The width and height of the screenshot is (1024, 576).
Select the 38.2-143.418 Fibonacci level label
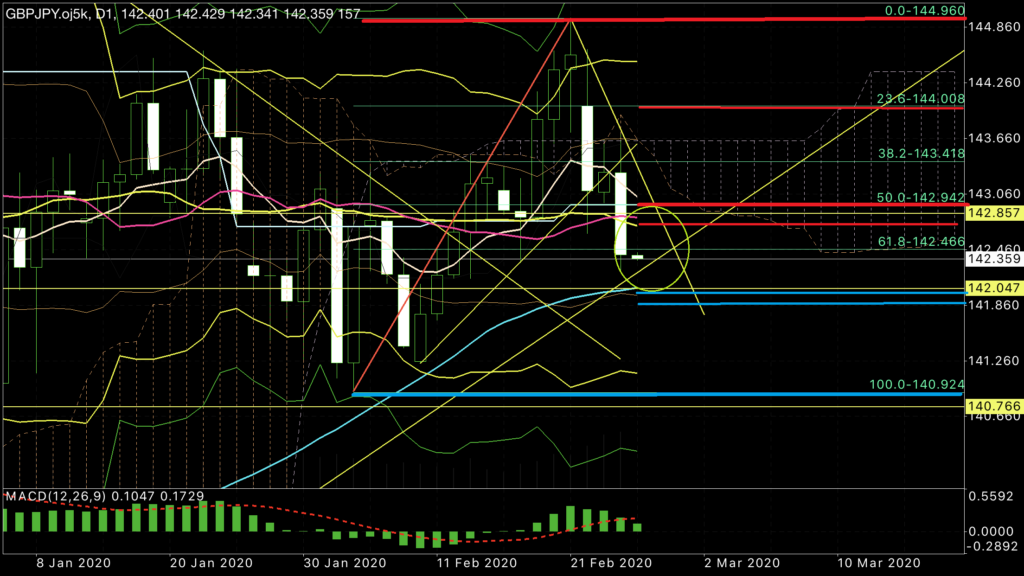[x=921, y=153]
